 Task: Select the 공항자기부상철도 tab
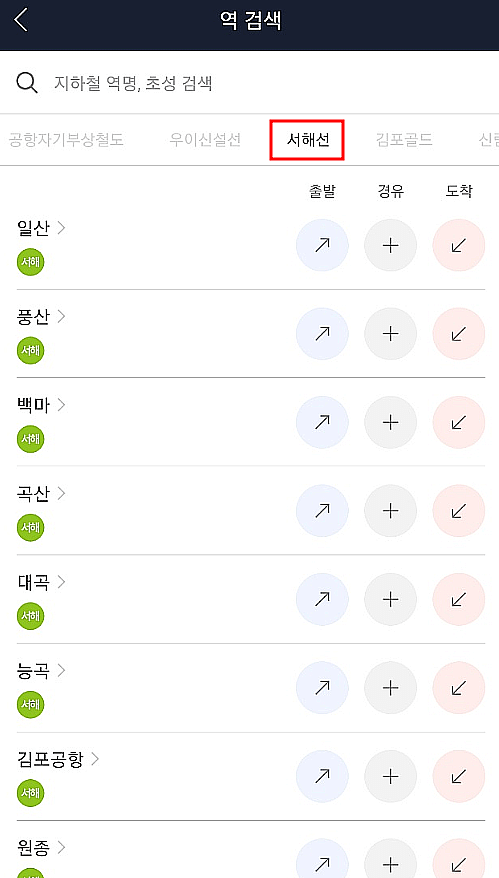(x=66, y=139)
